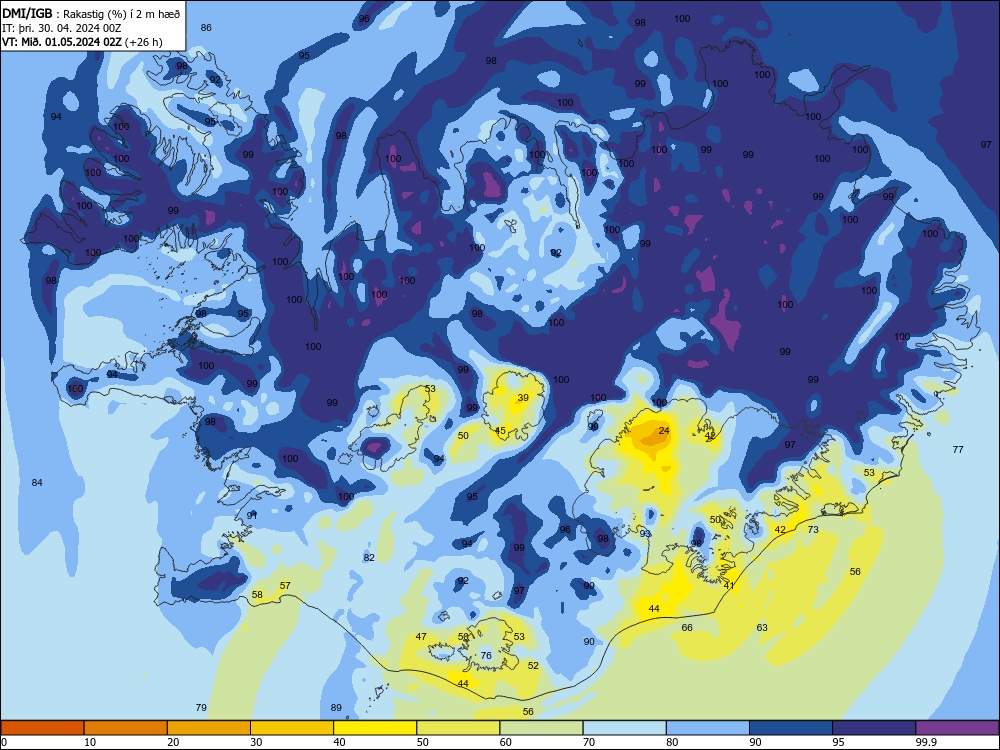
Task: Select the light blue 80–90 legend swatch
Action: point(708,728)
